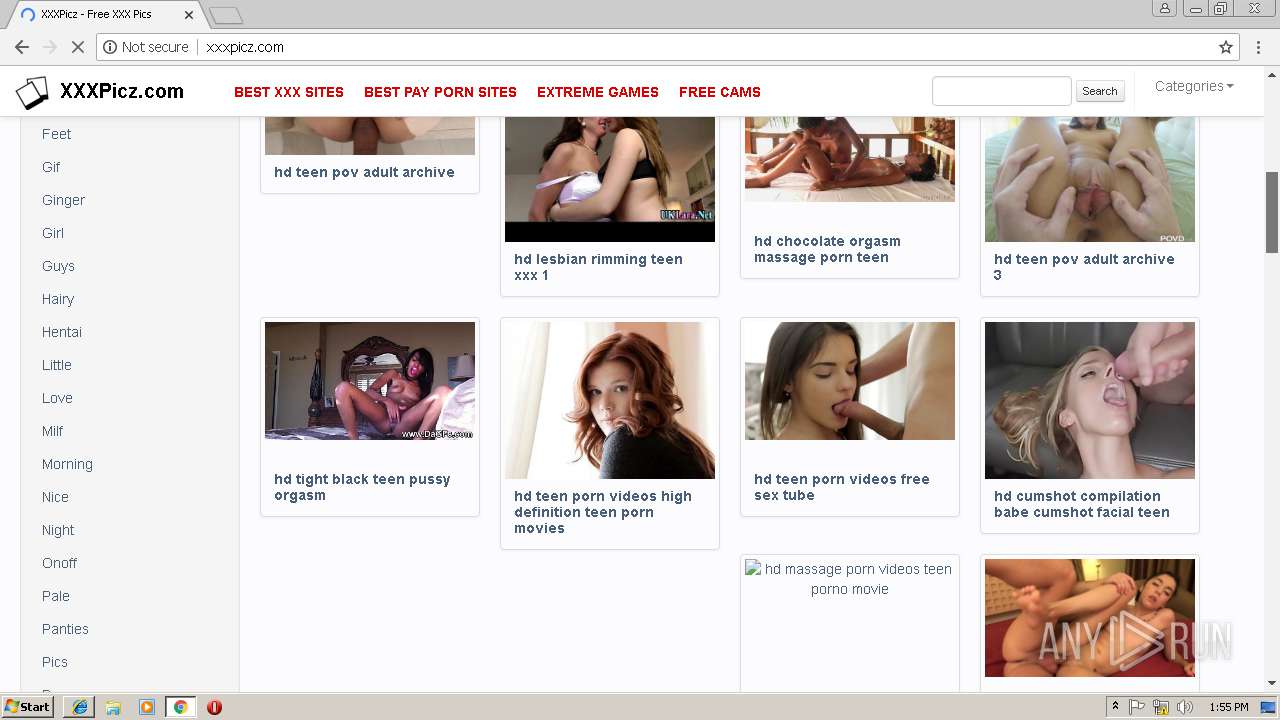Screen dimensions: 1280x720
Task: Click the Chrome user profile icon
Action: click(x=1165, y=8)
